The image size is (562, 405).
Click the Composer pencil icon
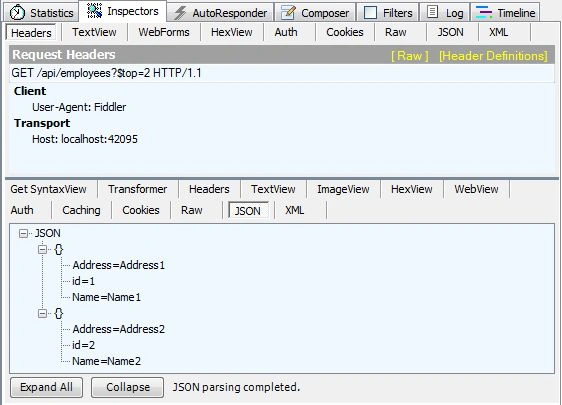(288, 13)
